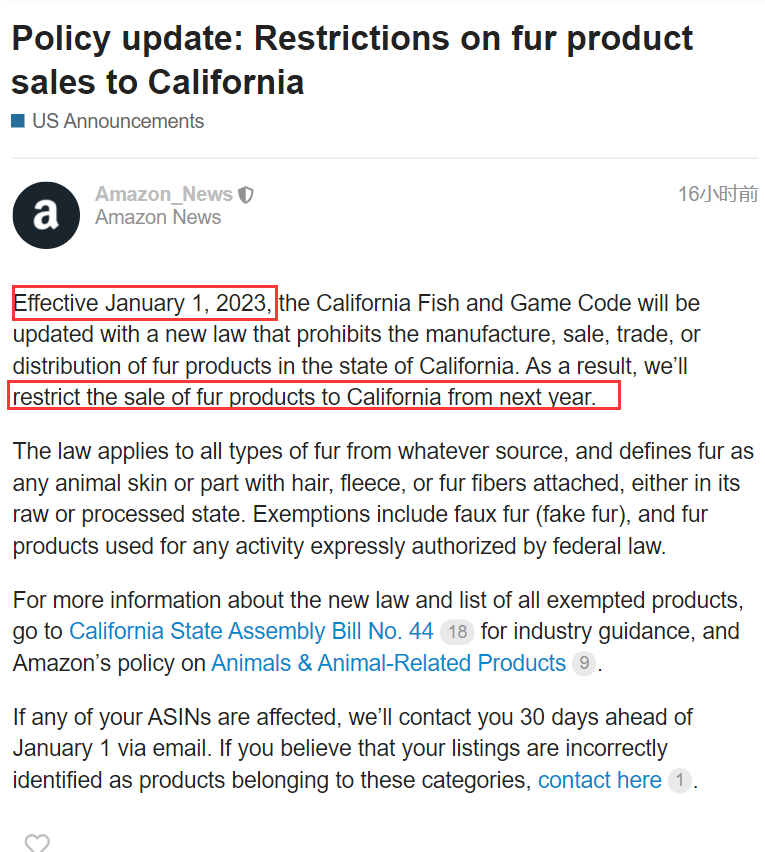Click the Amazon News avatar icon

(46, 215)
